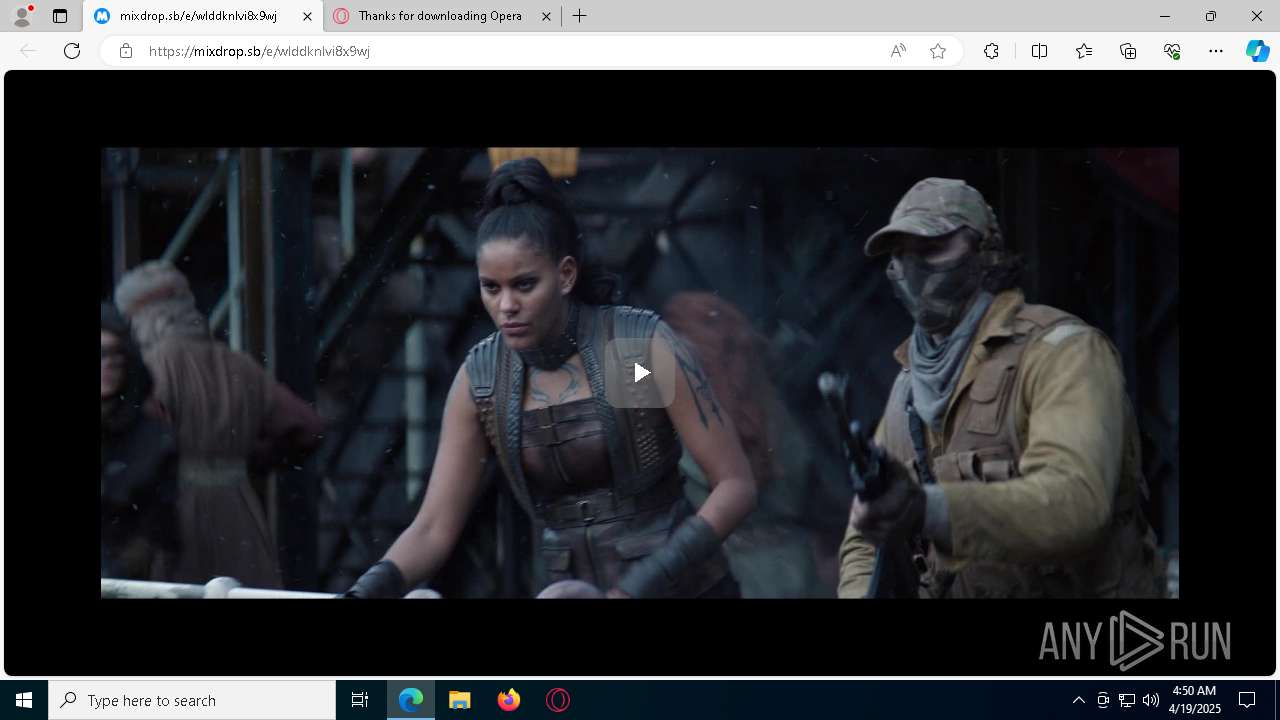Screen dimensions: 1280x720
Task: Open File Explorer from taskbar
Action: 460,700
